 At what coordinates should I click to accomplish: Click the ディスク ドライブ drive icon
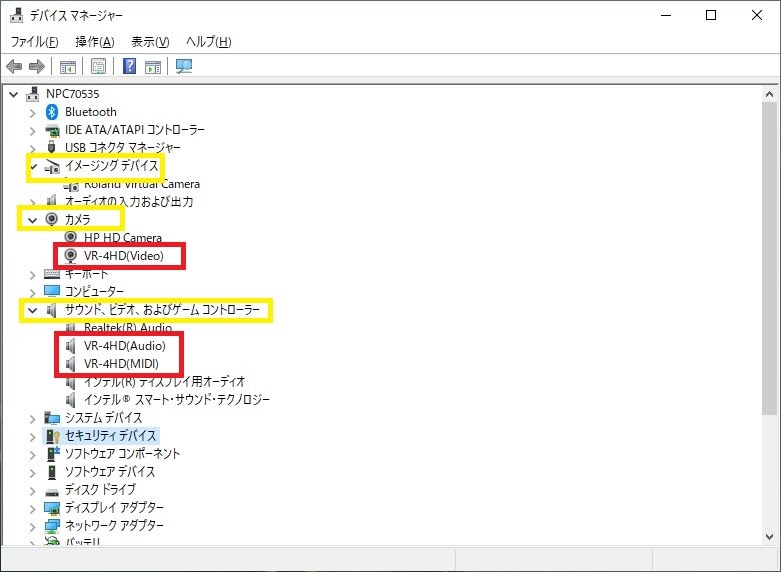click(52, 492)
